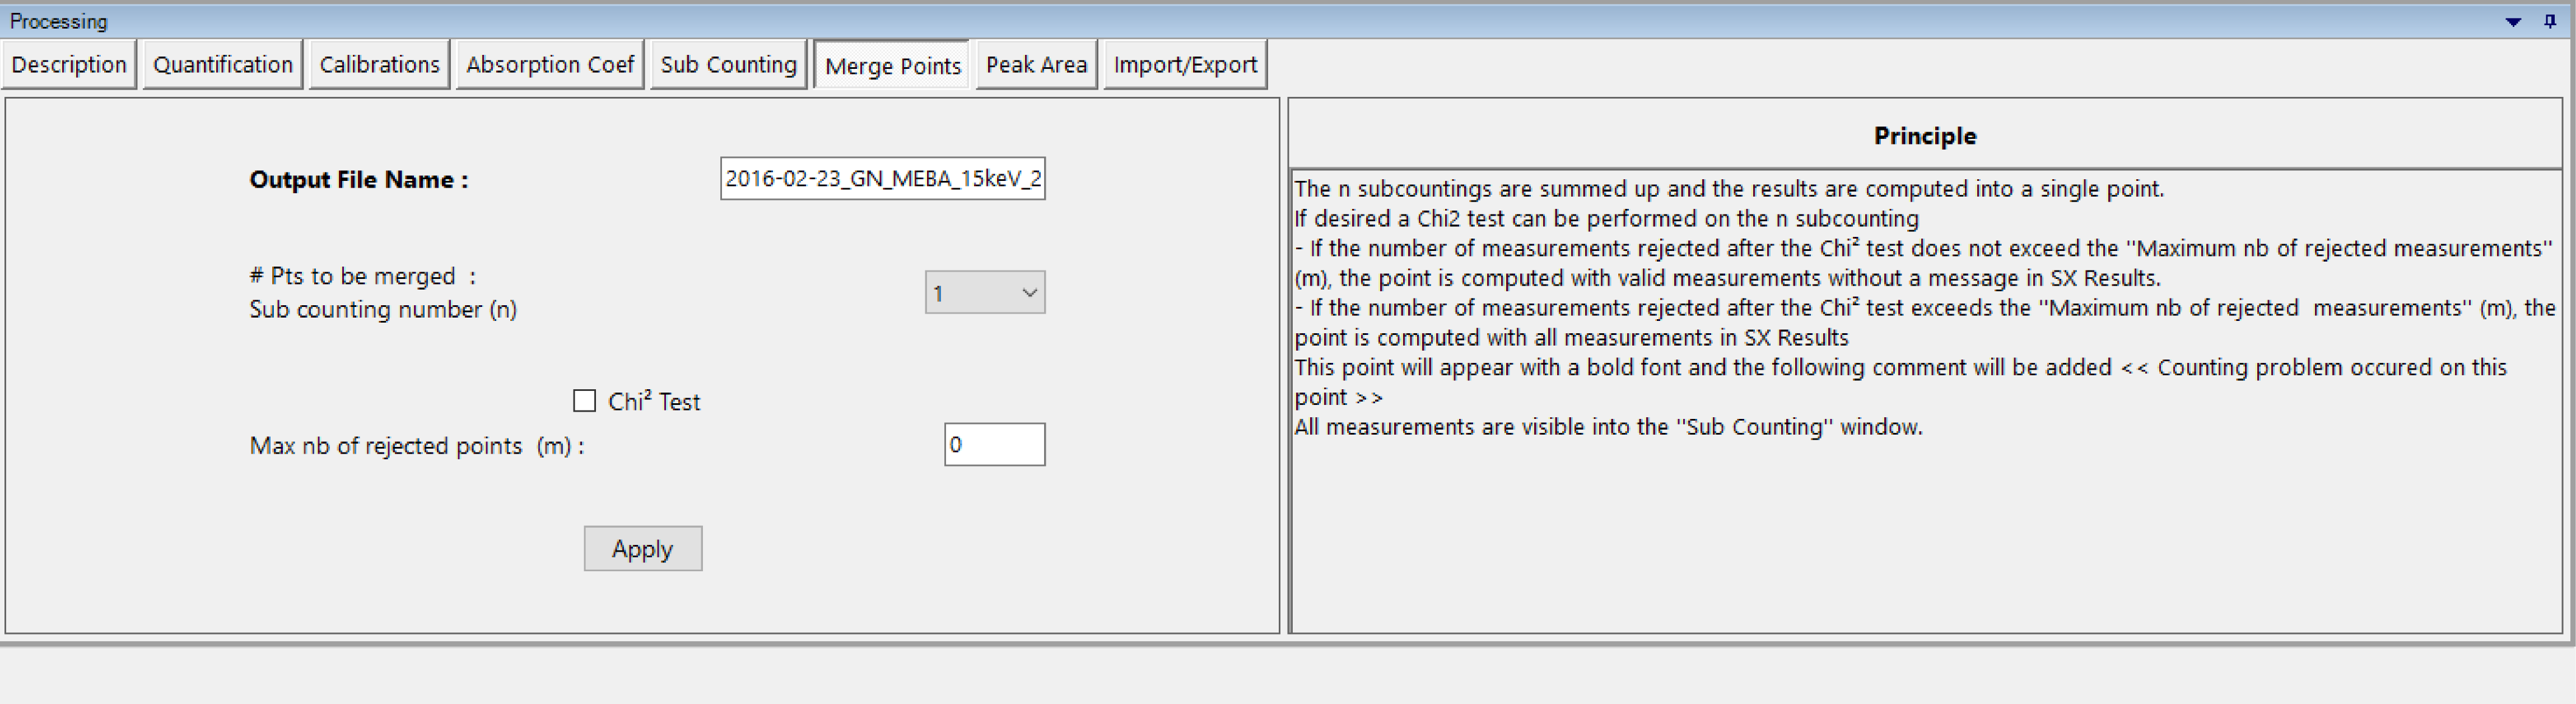Show the Sub Counting tab

point(728,65)
